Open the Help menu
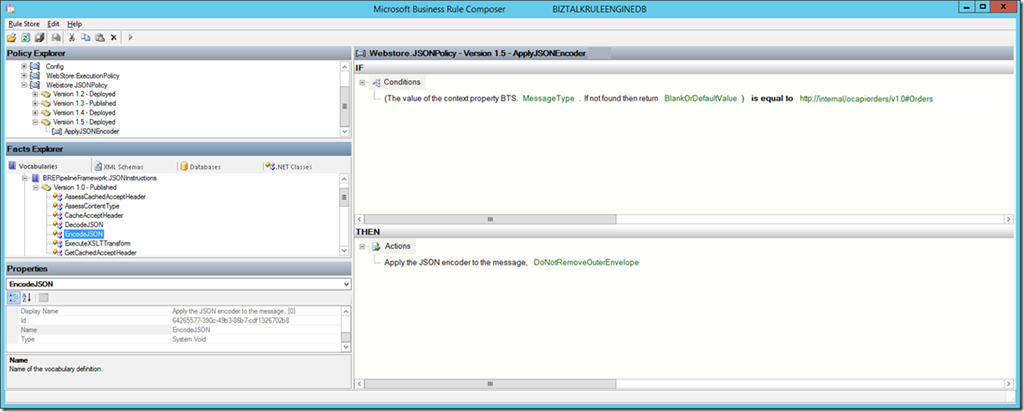Screen dimensions: 1024x412 click(x=74, y=24)
